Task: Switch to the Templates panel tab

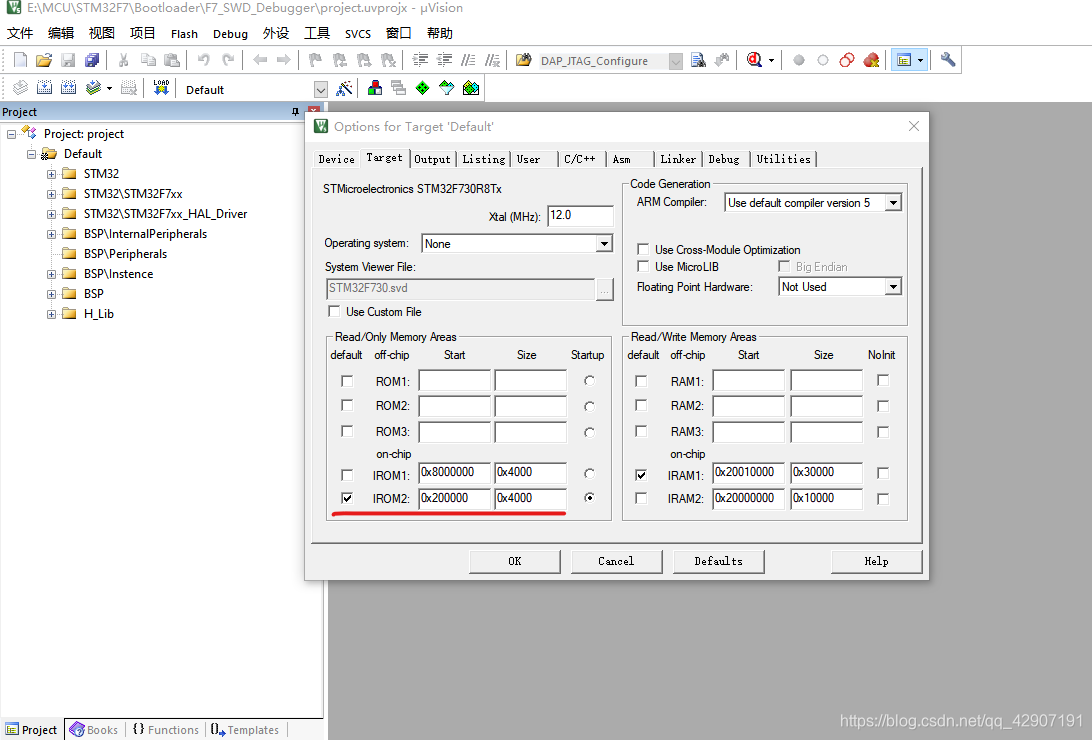Action: [x=244, y=730]
